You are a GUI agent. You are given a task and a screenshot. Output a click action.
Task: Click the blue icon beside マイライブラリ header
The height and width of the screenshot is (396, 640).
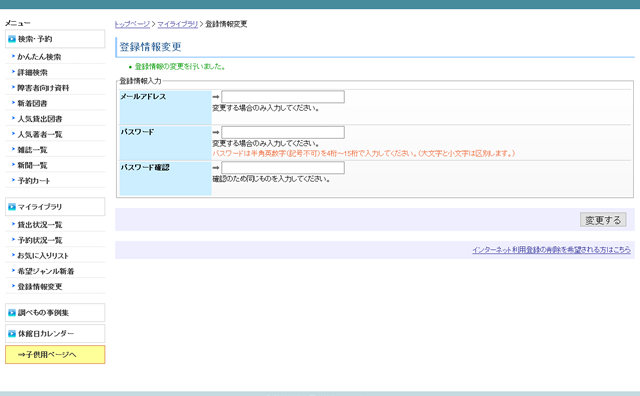[x=12, y=207]
